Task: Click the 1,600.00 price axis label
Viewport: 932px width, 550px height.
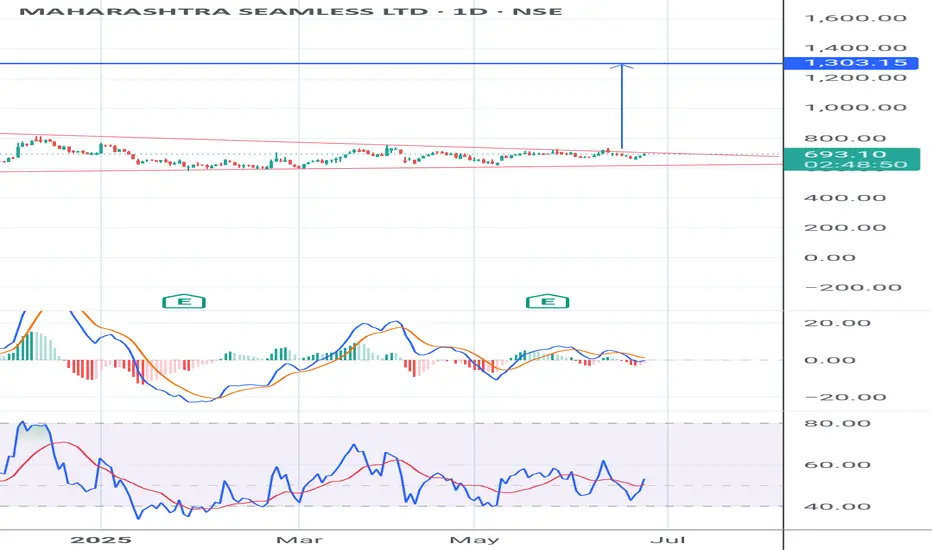Action: (x=855, y=18)
